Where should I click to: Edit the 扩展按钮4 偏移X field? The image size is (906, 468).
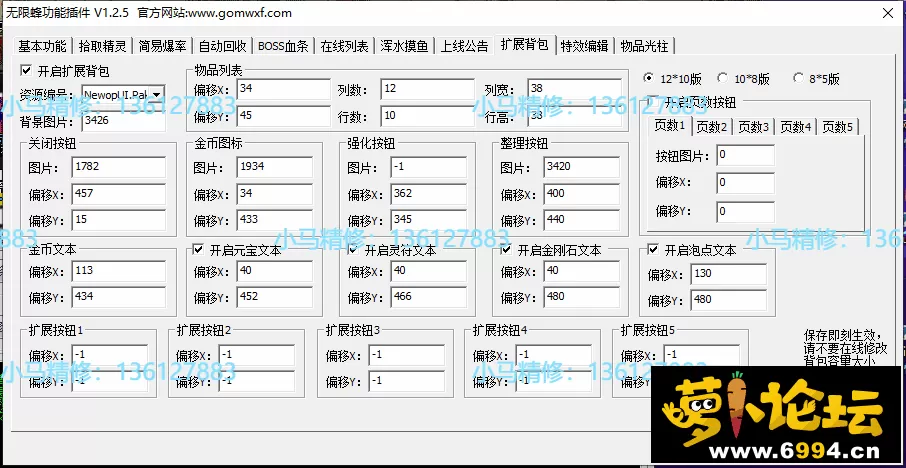tap(554, 355)
